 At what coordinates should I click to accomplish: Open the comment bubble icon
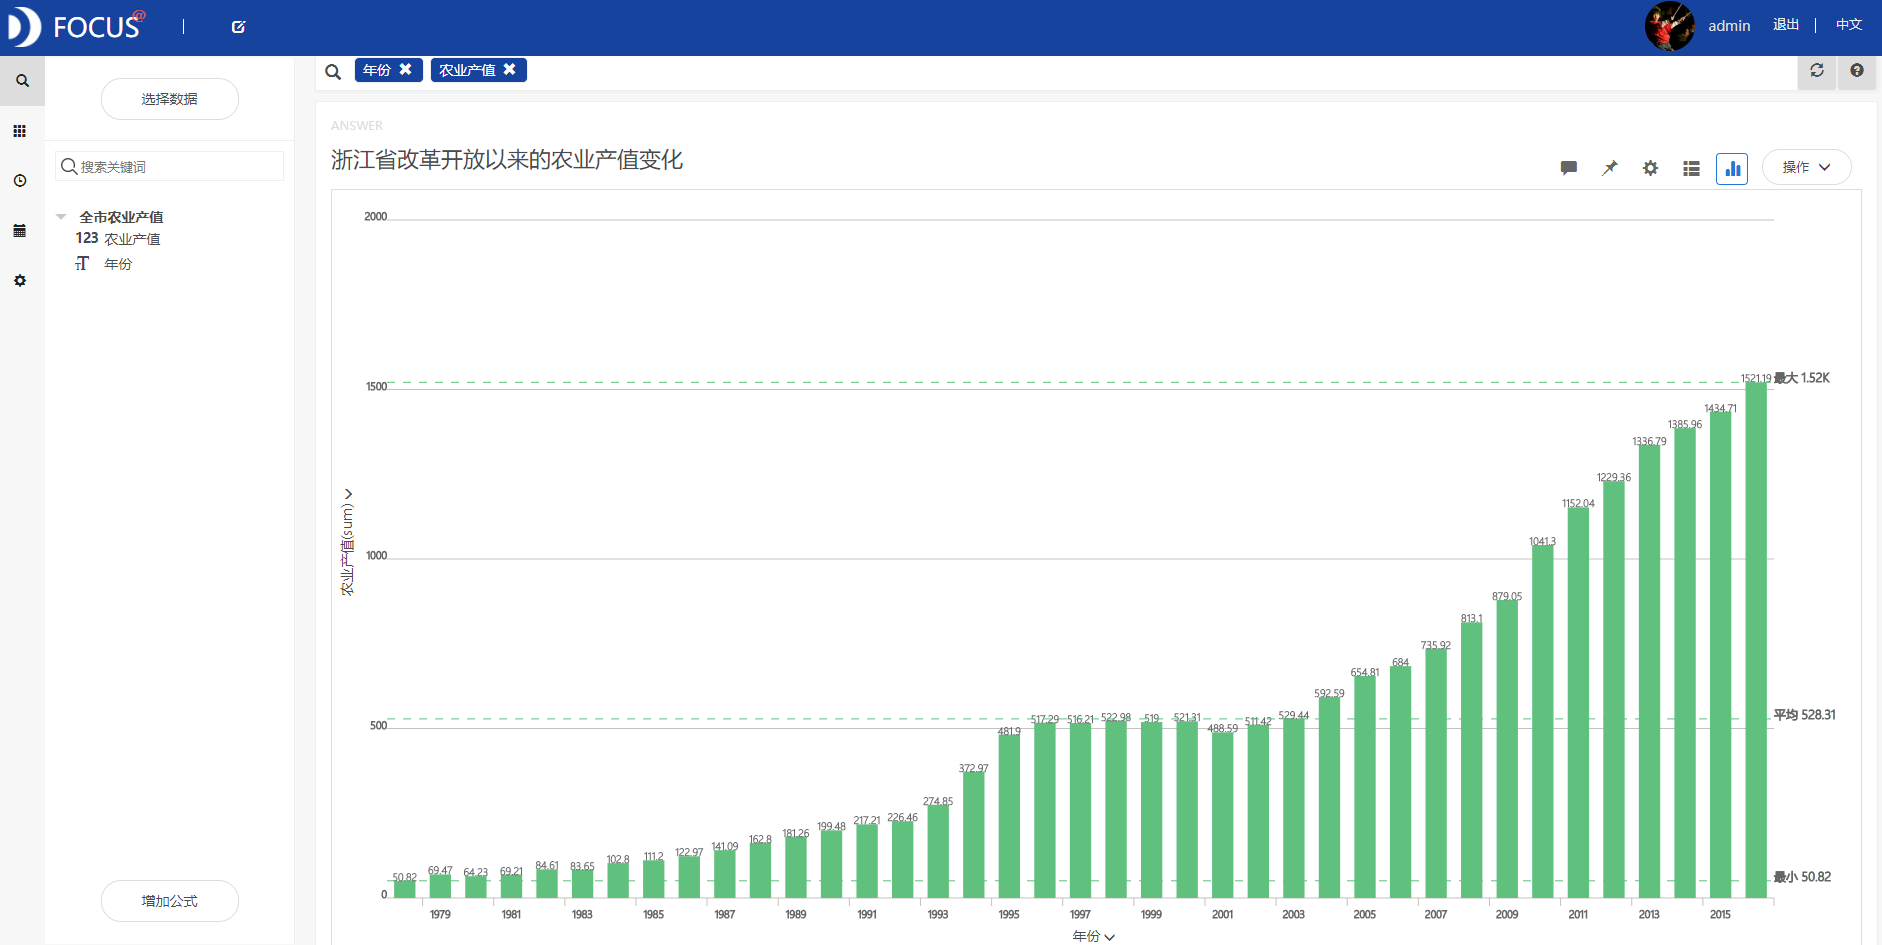pos(1569,168)
